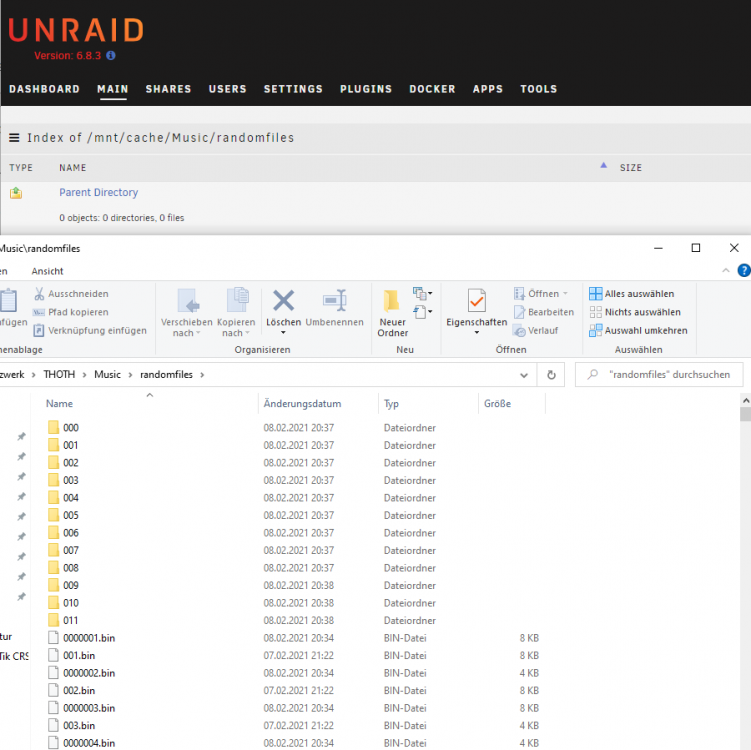Click the Unraid version info icon
751x750 pixels.
(111, 56)
